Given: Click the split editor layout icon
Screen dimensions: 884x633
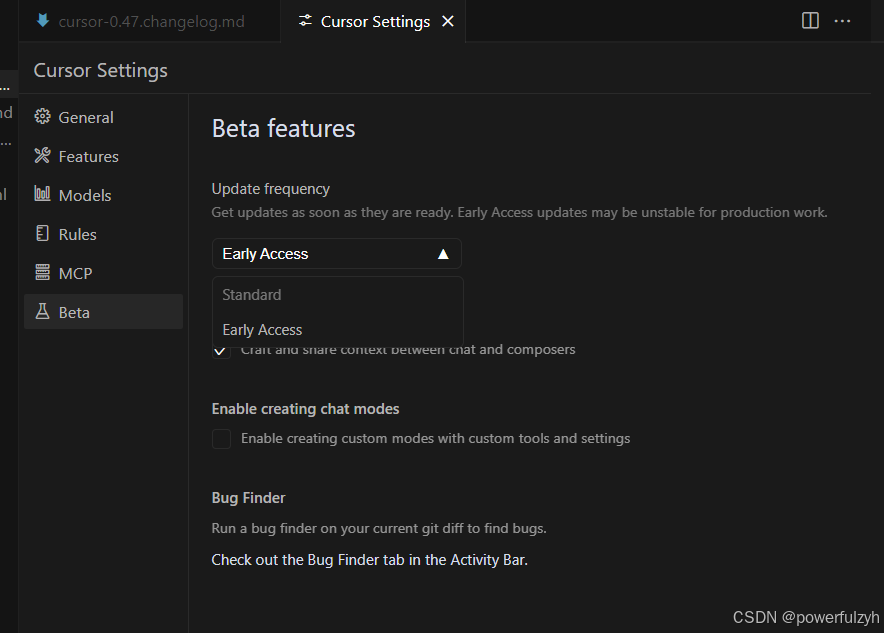Looking at the screenshot, I should point(811,21).
